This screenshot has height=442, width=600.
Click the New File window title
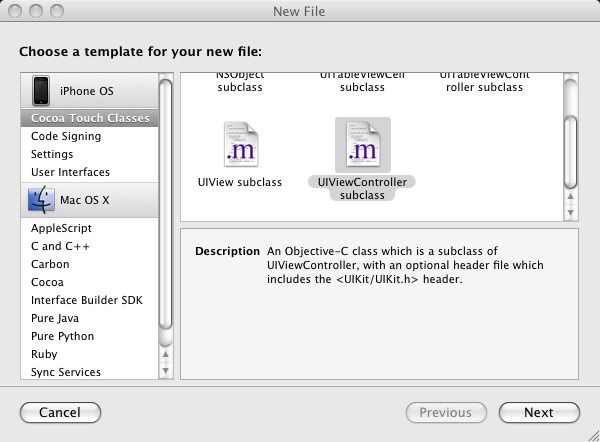(299, 11)
